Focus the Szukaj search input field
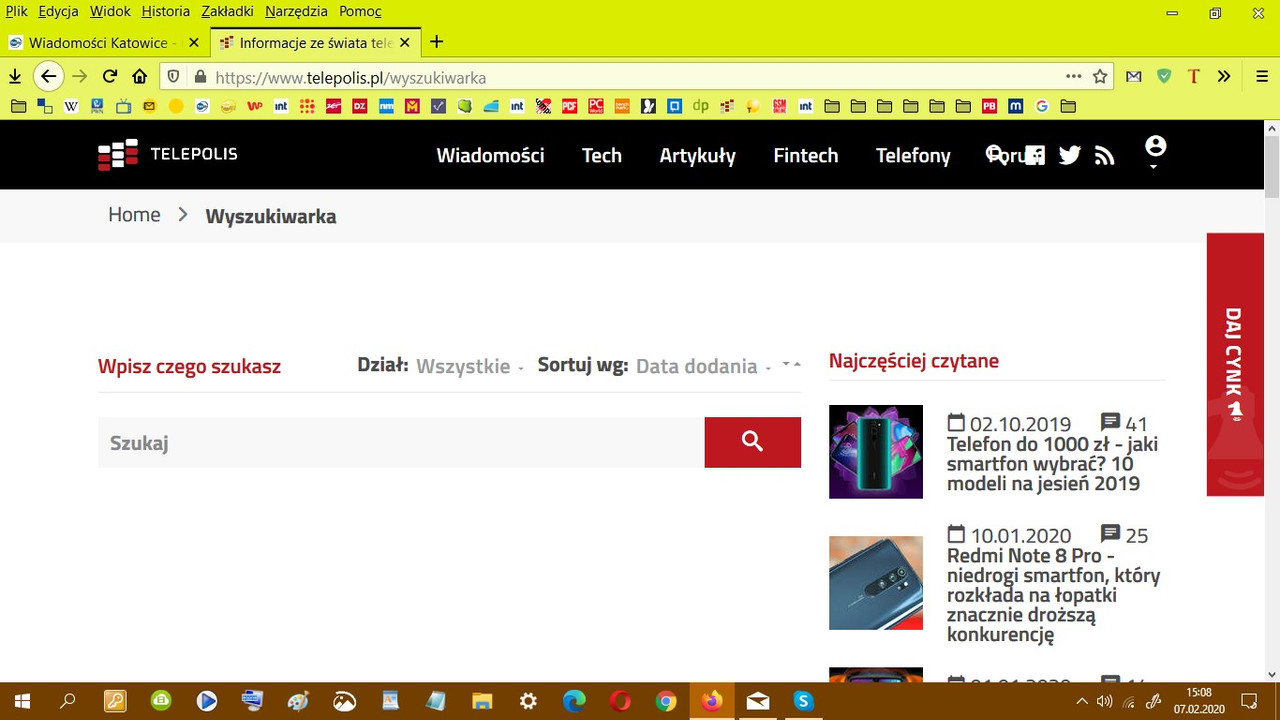Image resolution: width=1280 pixels, height=720 pixels. click(401, 442)
